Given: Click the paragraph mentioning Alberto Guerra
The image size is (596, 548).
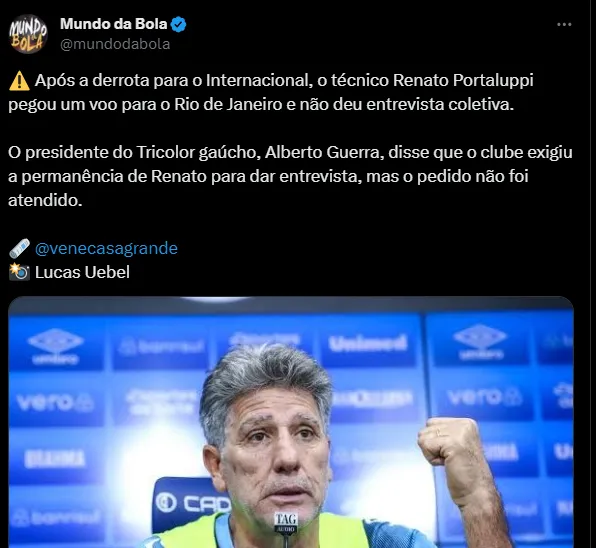Looking at the screenshot, I should point(290,176).
